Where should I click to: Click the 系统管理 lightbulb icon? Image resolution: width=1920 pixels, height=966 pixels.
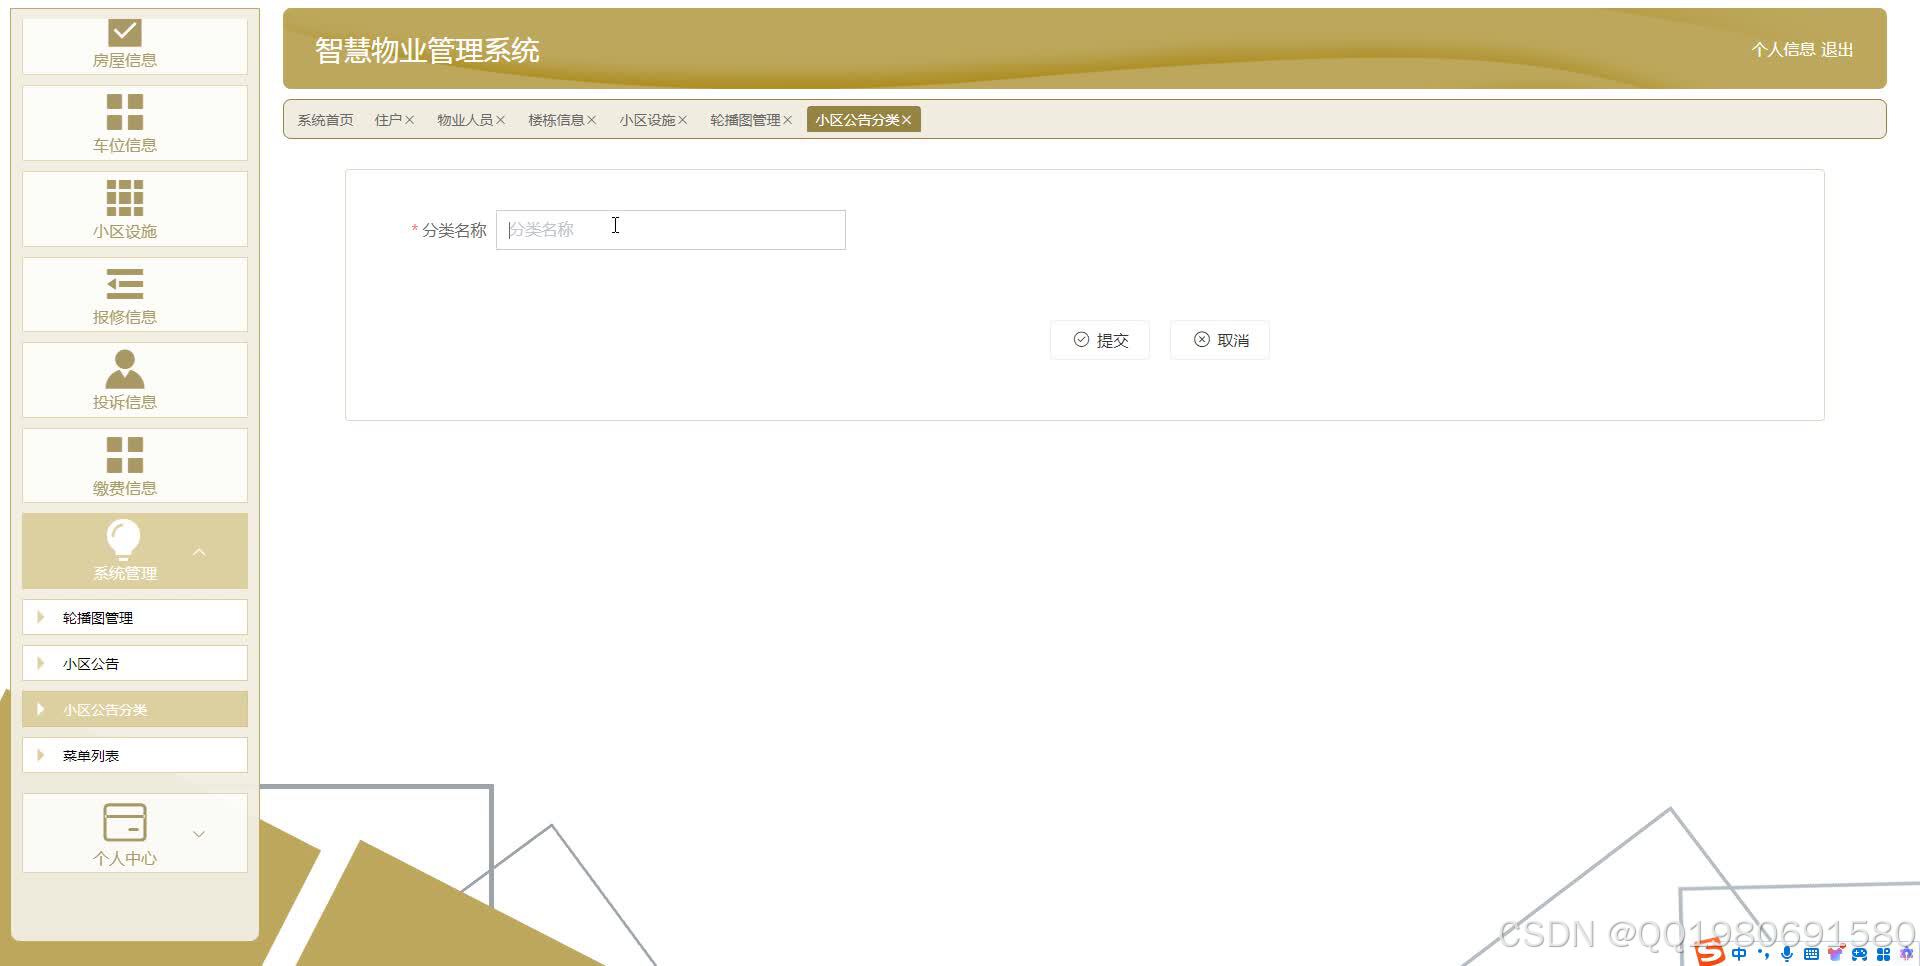coord(123,539)
